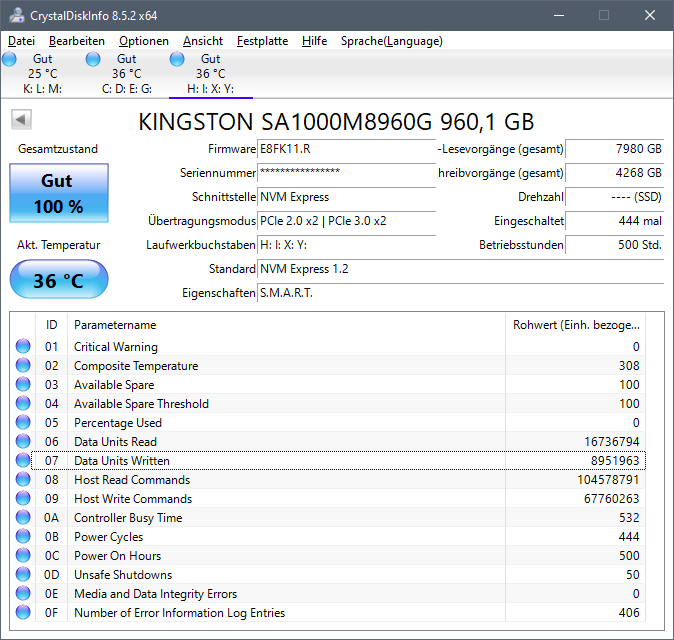
Task: Click status orb for Power On Hours row
Action: coord(23,555)
